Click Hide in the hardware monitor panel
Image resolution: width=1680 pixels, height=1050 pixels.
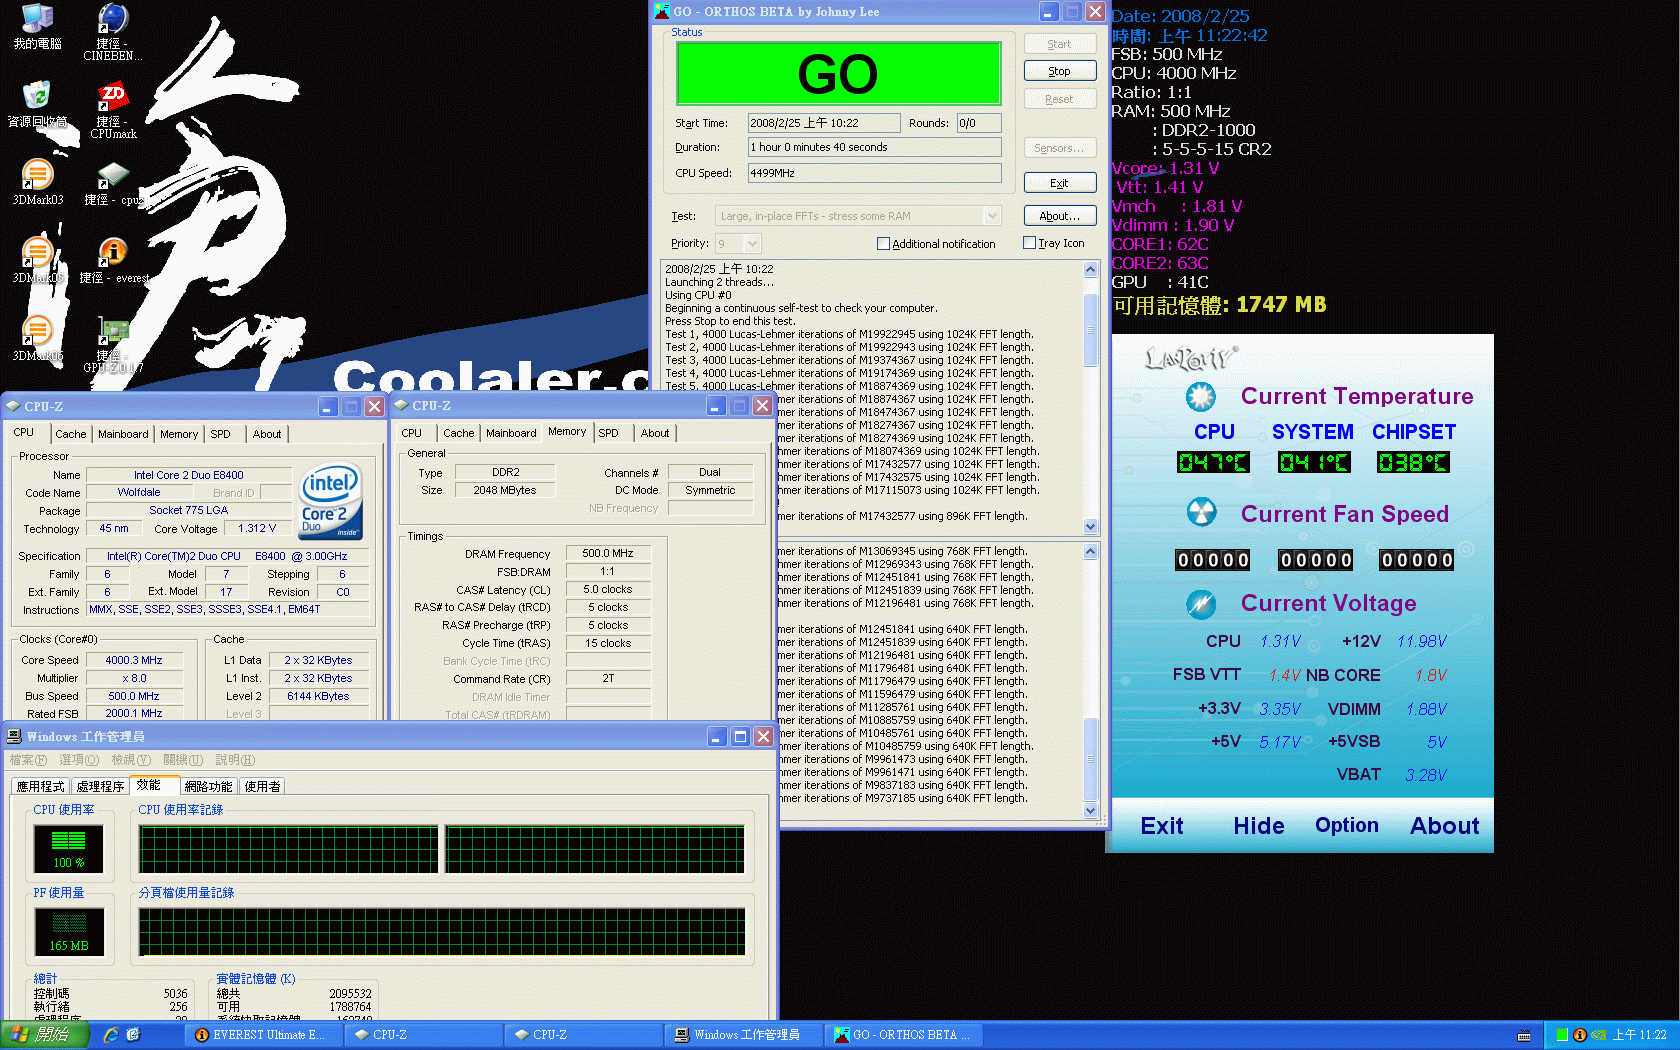(x=1259, y=826)
